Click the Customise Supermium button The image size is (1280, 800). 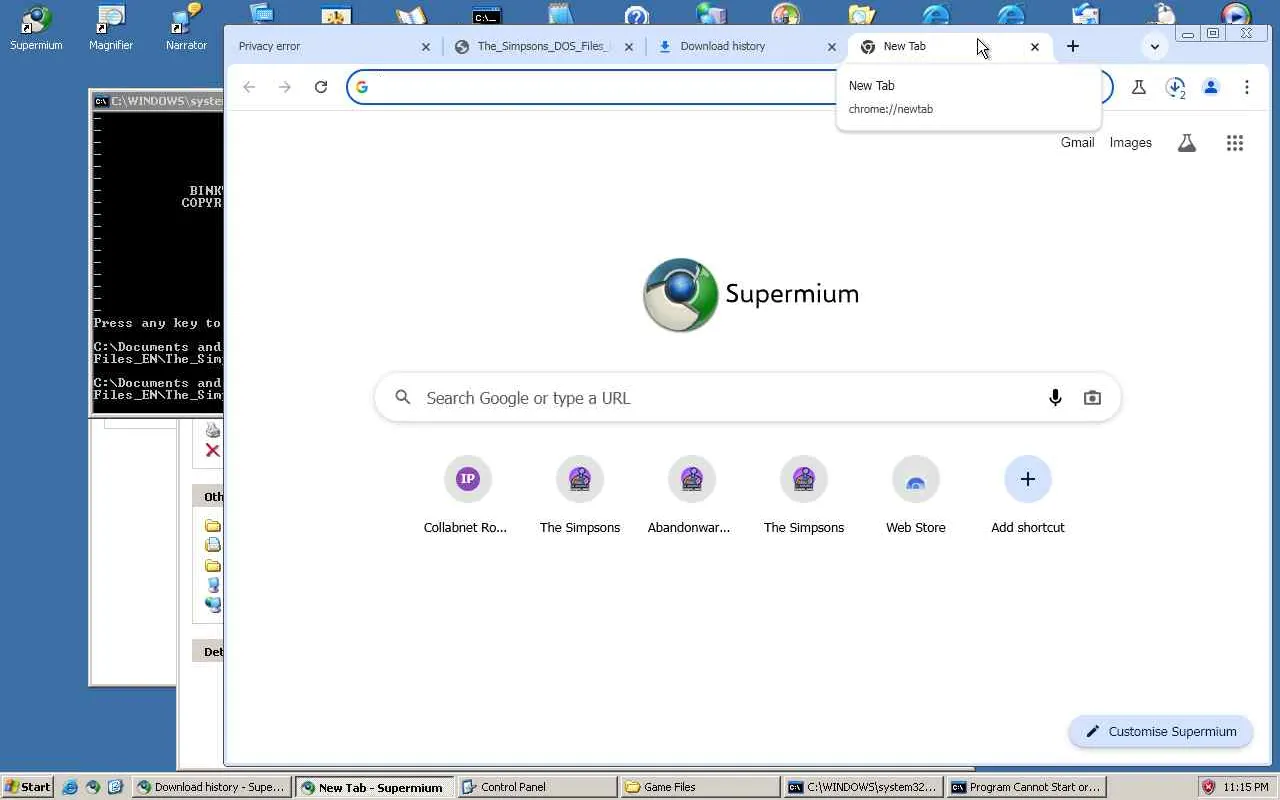point(1160,732)
